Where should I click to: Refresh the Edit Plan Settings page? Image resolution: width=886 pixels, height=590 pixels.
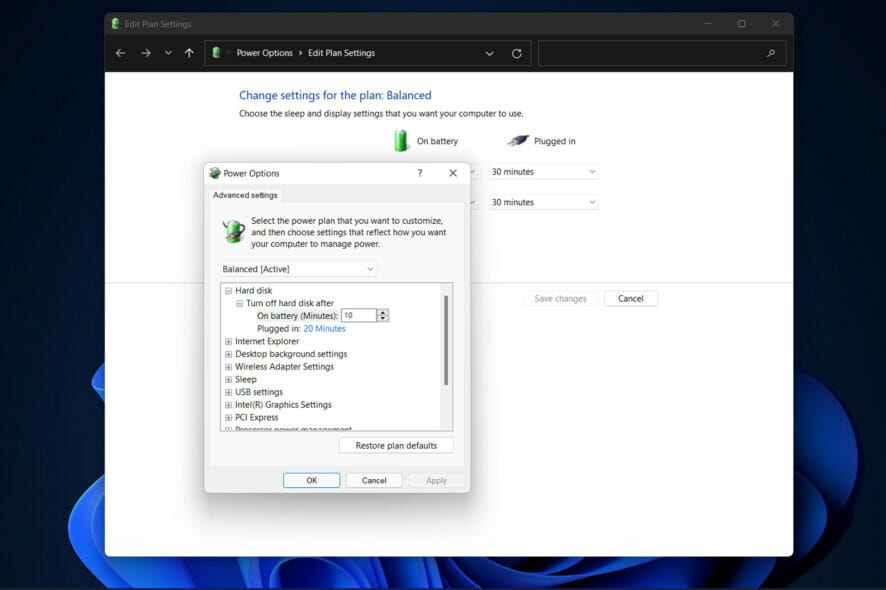pos(516,54)
